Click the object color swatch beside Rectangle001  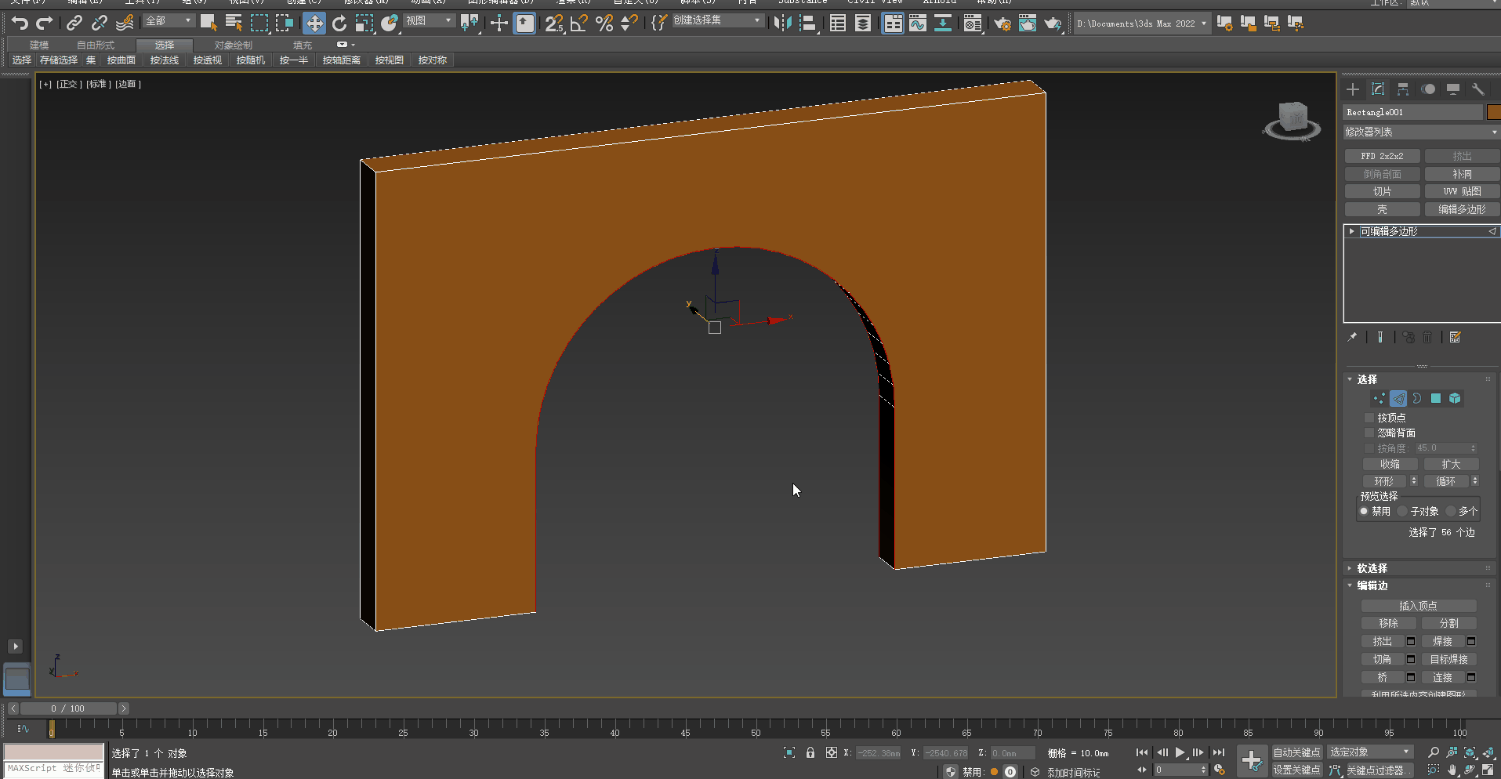click(1494, 112)
